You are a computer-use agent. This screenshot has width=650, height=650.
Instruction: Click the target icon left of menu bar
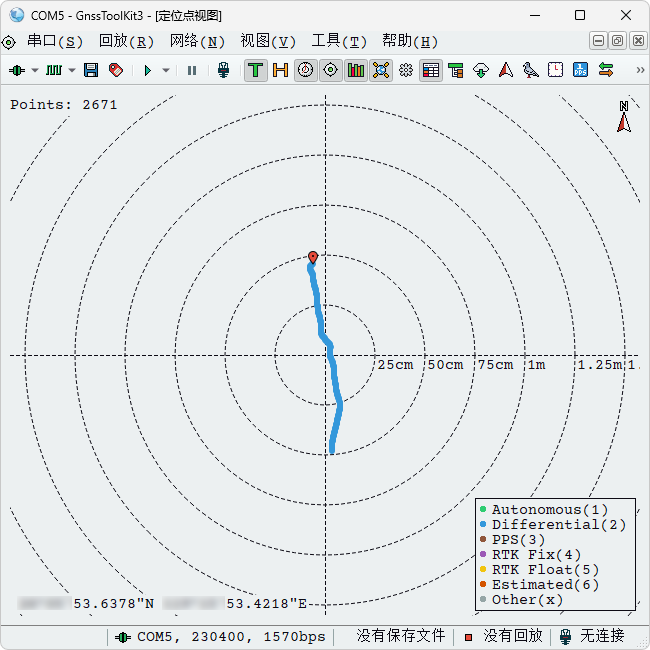coord(9,42)
